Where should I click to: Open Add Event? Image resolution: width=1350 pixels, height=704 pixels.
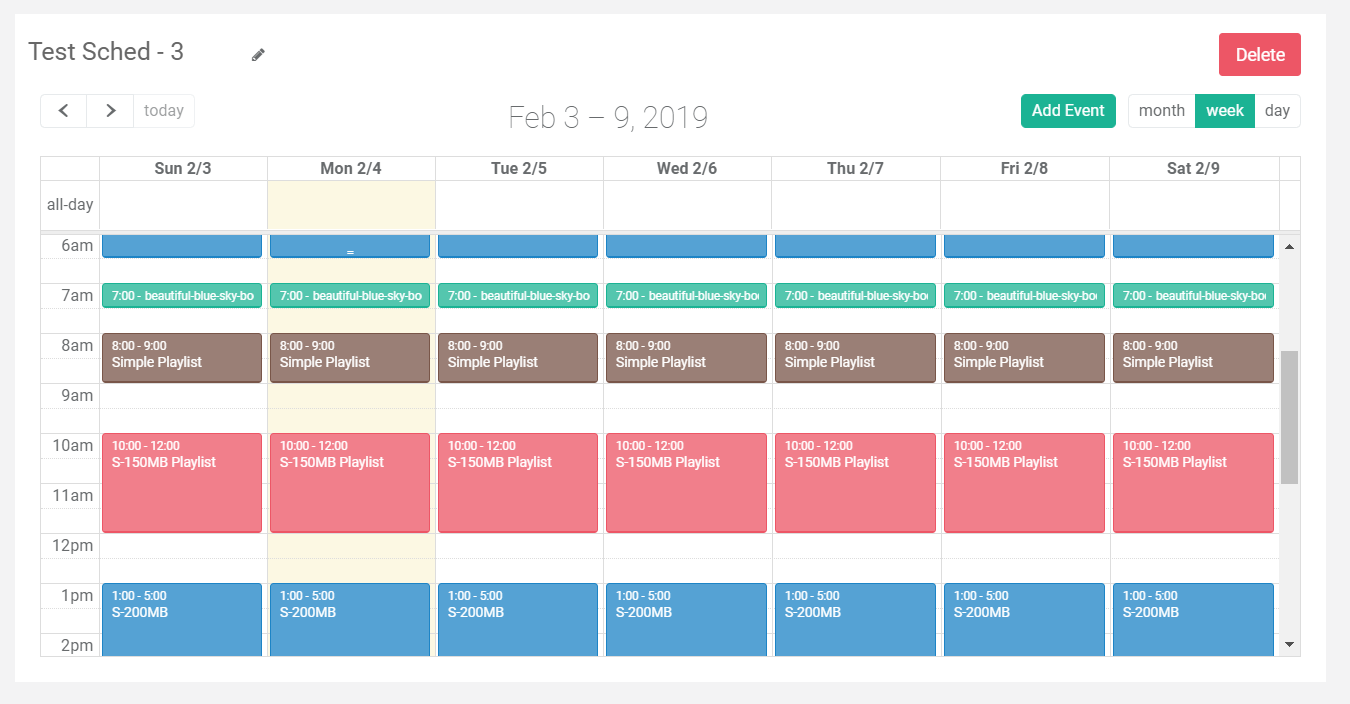coord(1068,110)
